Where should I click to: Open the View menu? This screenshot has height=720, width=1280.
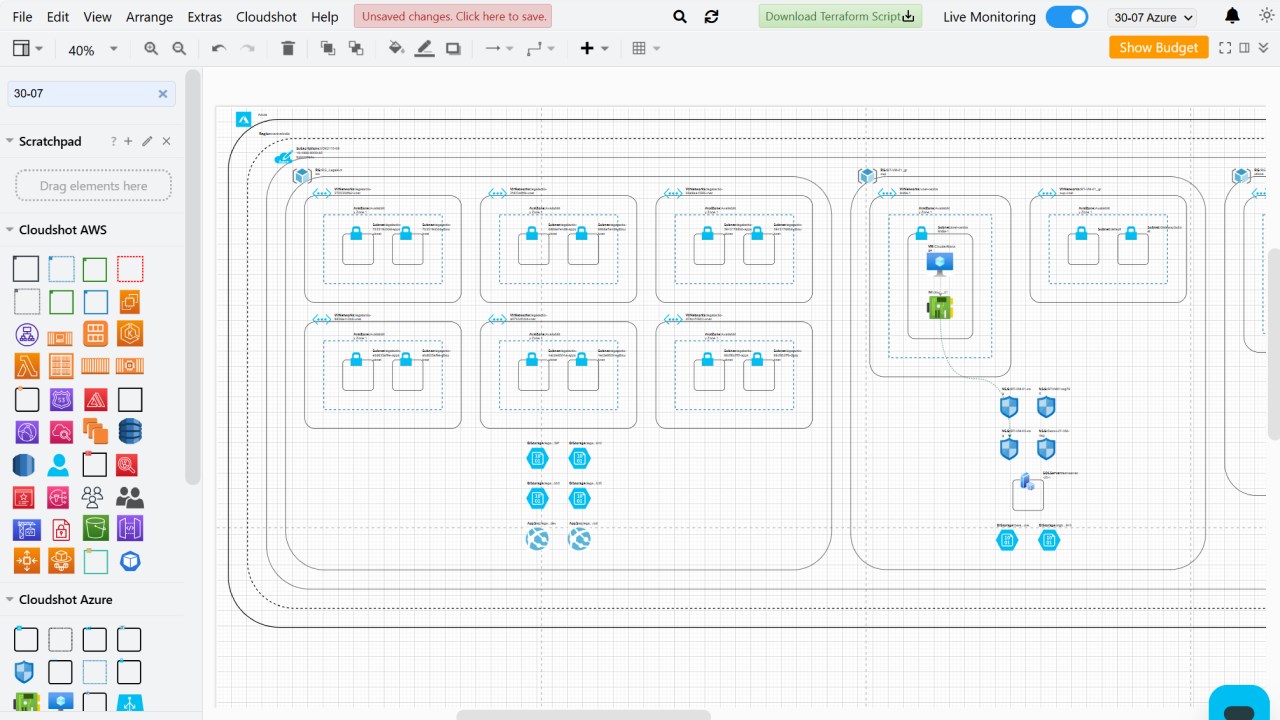(97, 17)
